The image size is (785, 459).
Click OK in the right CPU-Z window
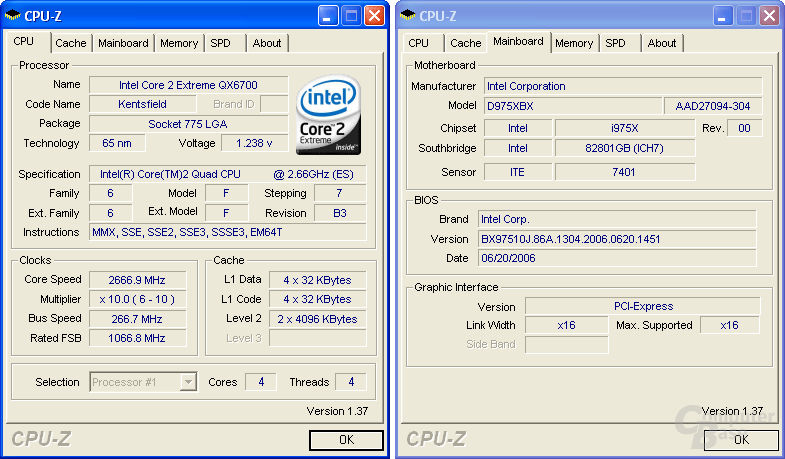pos(741,440)
